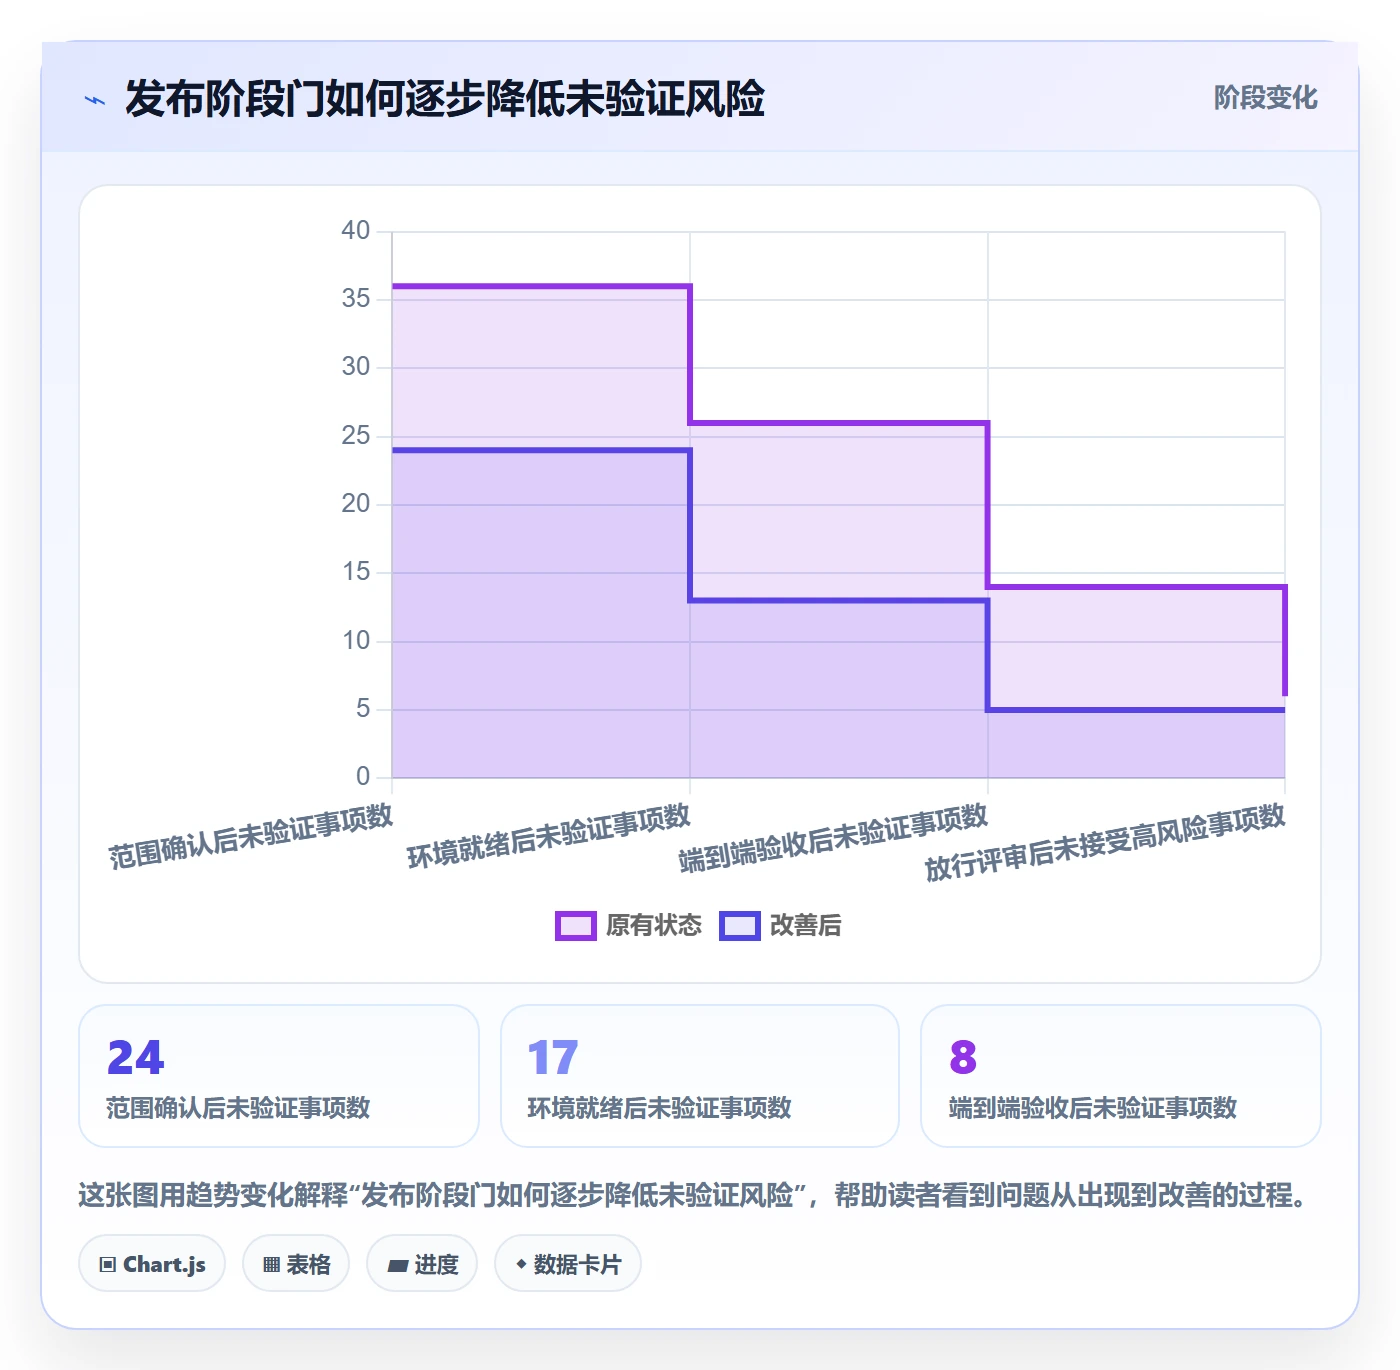
Task: Click the description sentence below the cards
Action: tap(692, 1195)
